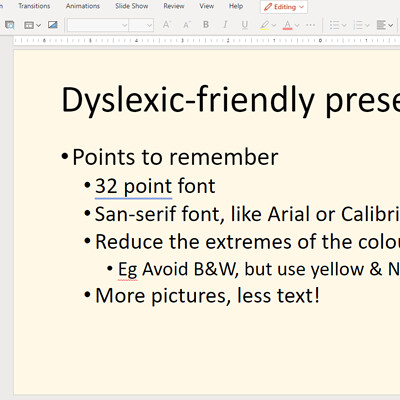The image size is (400, 400).
Task: Open the Help tab
Action: [236, 6]
